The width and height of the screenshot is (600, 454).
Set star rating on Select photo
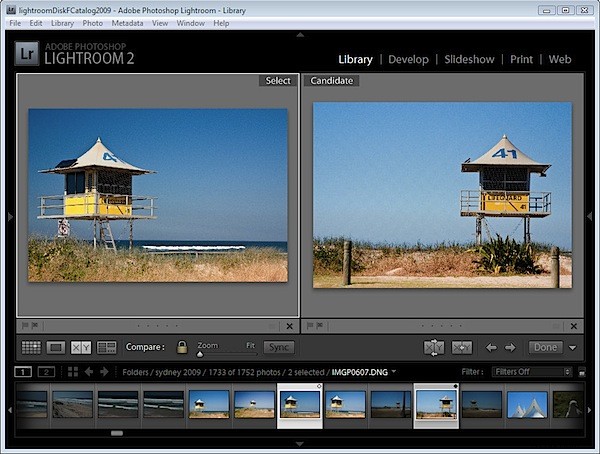tap(157, 326)
